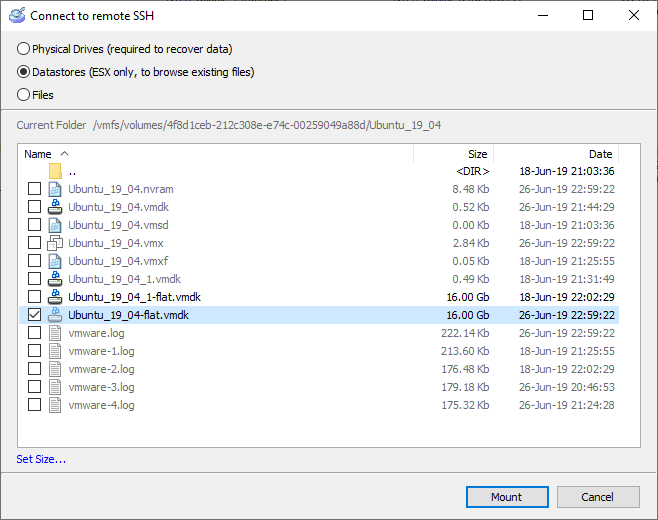Viewport: 658px width, 520px height.
Task: Click the vmware.log file icon
Action: coord(55,333)
